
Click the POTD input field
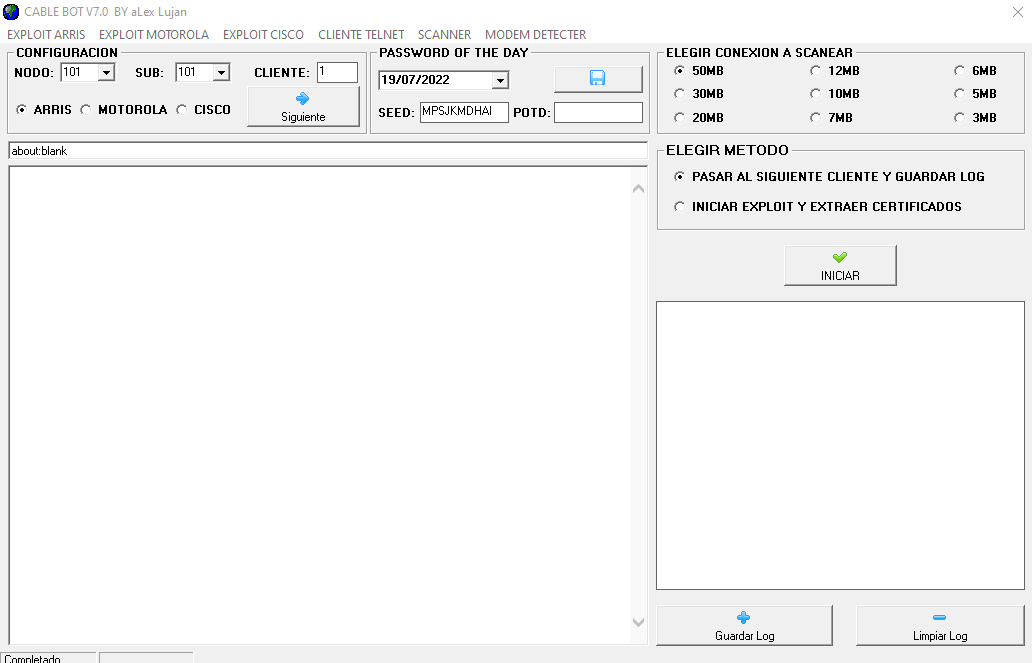click(598, 112)
